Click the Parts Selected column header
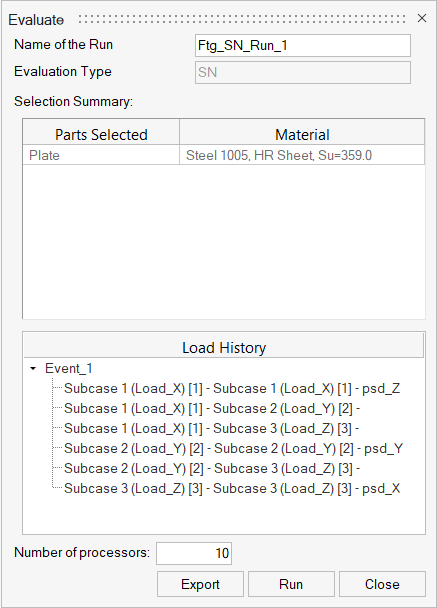This screenshot has height=608, width=437. (101, 134)
